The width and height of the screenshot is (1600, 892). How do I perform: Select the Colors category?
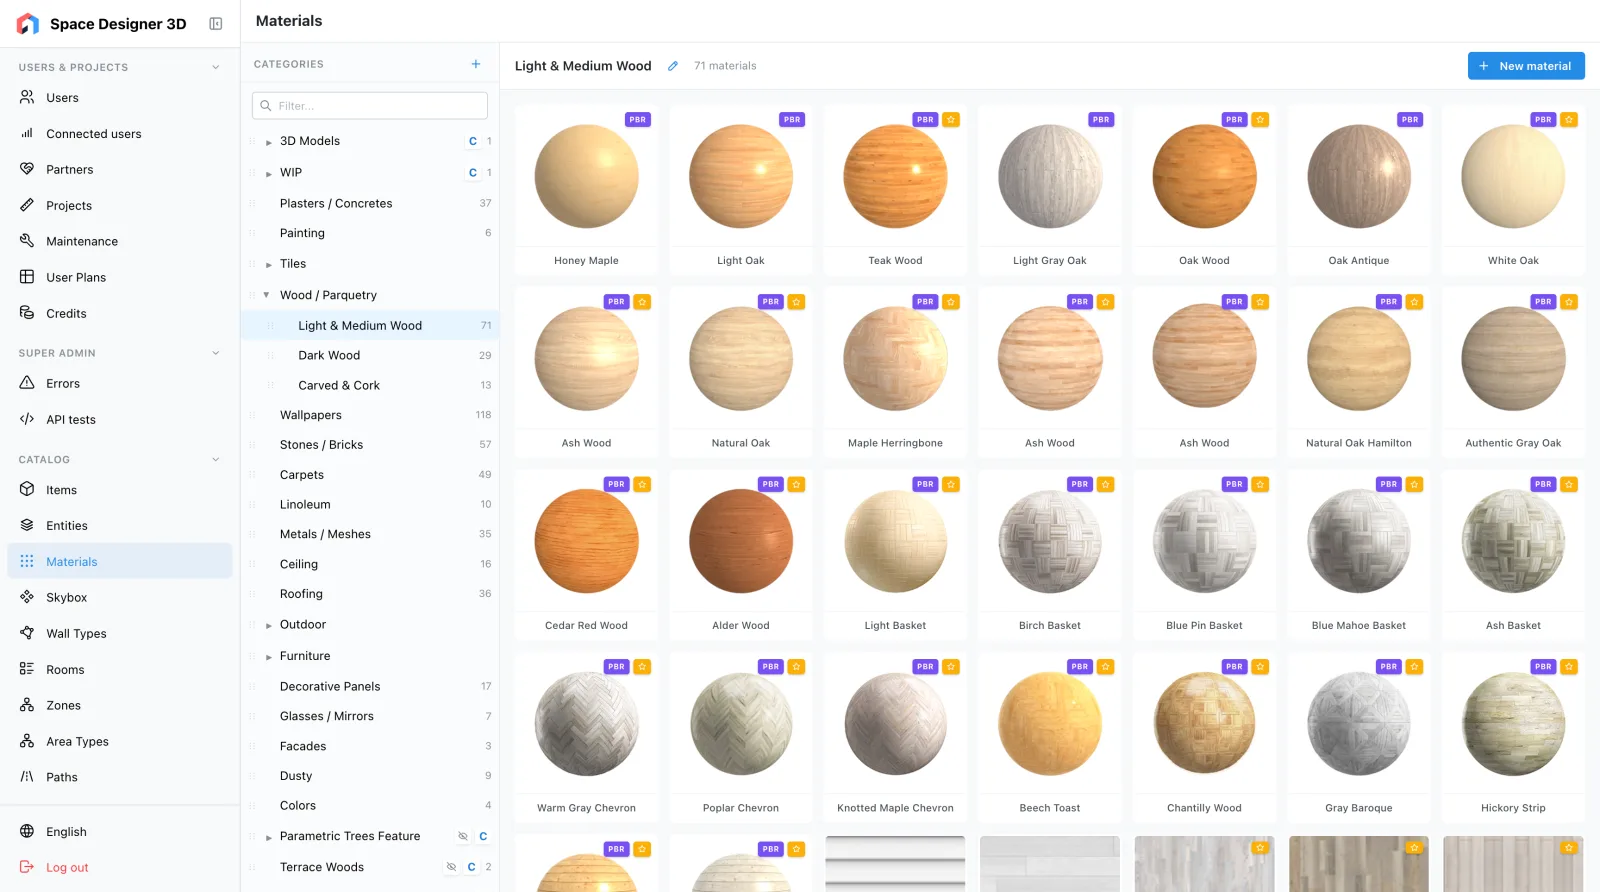tap(370, 805)
